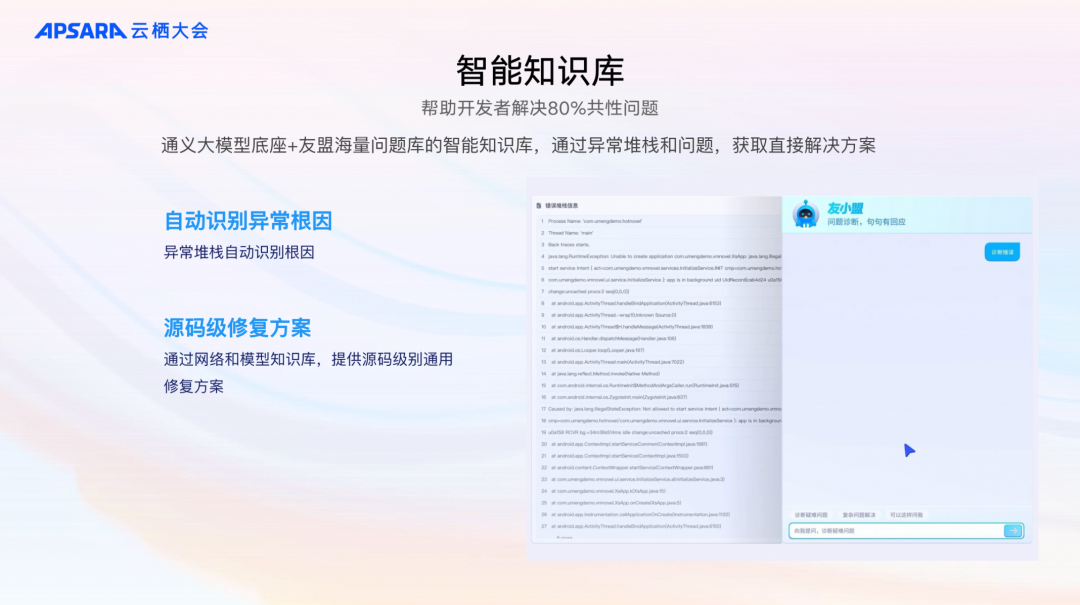Click the 问题诊断，句句有回应 subtitle
Image resolution: width=1080 pixels, height=605 pixels.
[x=866, y=222]
